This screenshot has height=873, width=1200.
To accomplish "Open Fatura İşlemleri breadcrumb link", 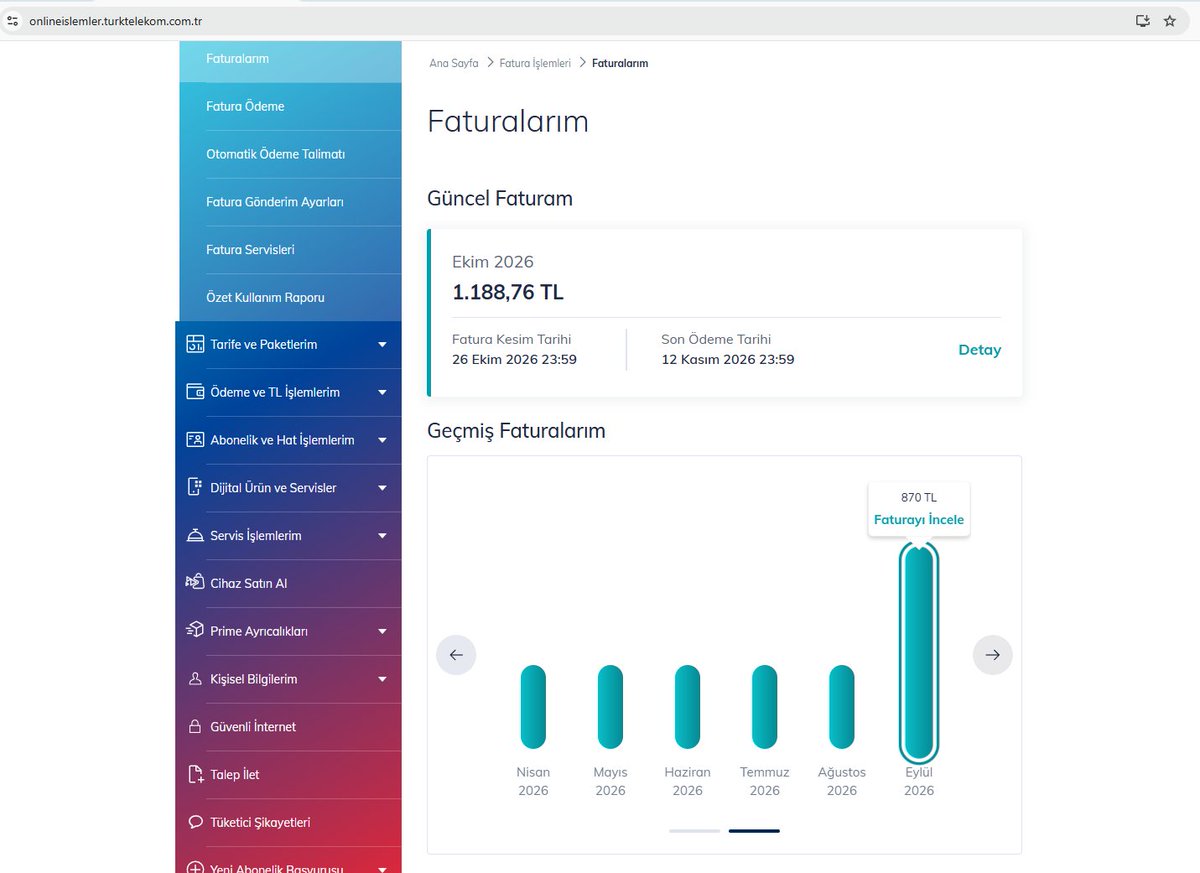I will click(x=535, y=63).
